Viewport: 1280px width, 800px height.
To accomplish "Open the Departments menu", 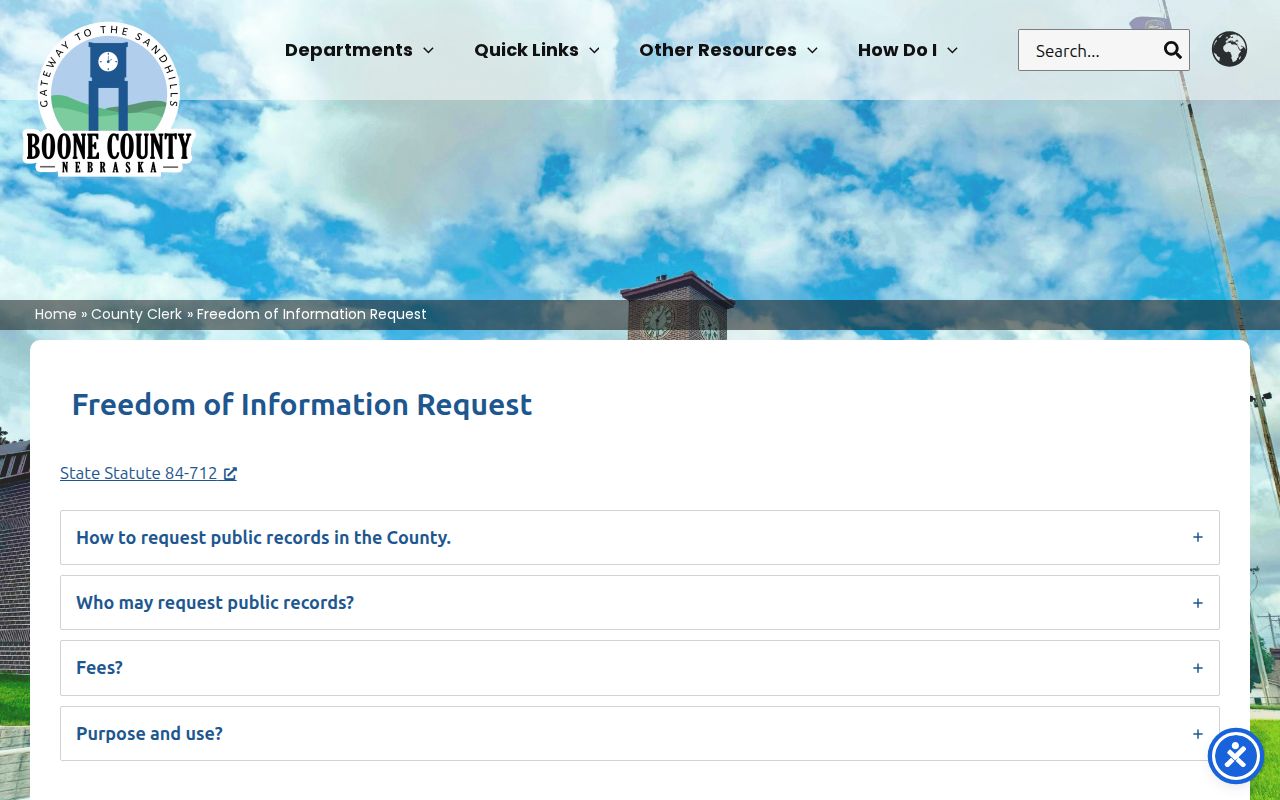I will pos(359,50).
